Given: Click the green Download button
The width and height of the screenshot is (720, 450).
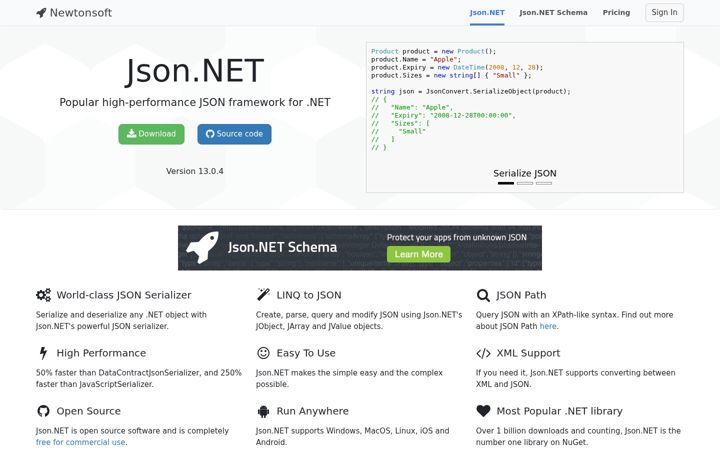Looking at the screenshot, I should [152, 134].
